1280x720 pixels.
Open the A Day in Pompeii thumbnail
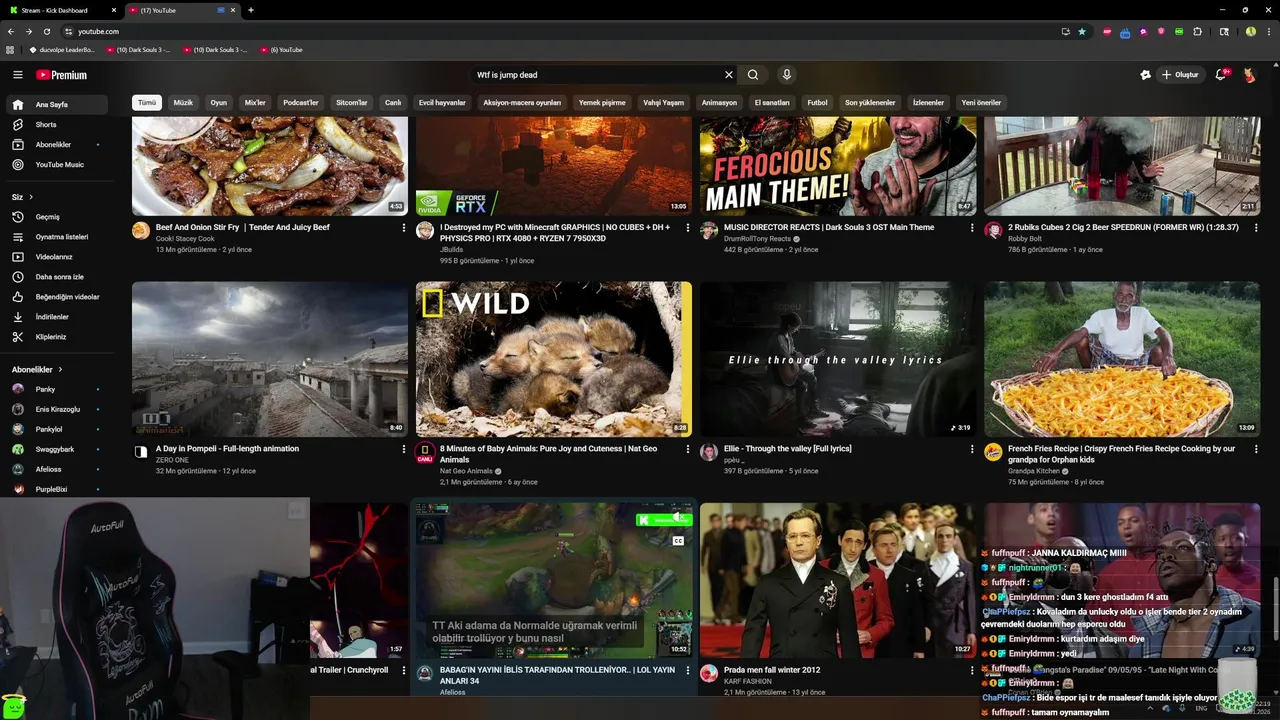pos(270,359)
